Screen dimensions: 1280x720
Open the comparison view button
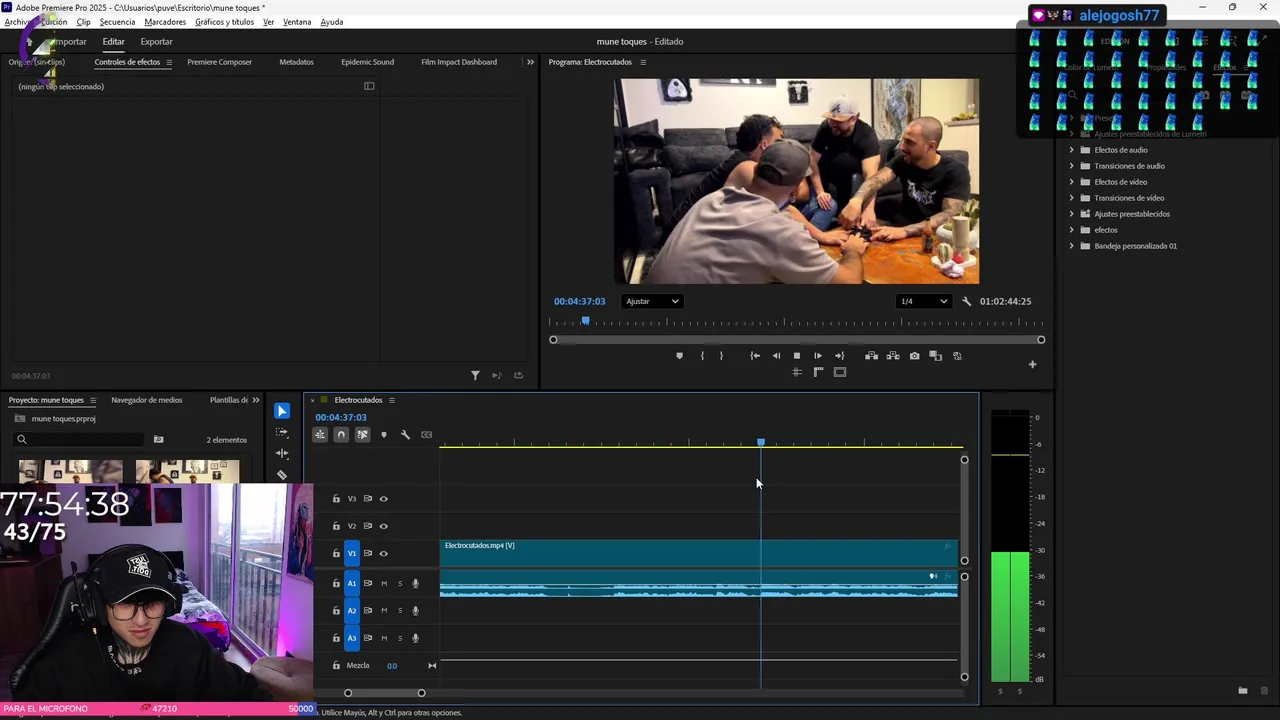[936, 356]
